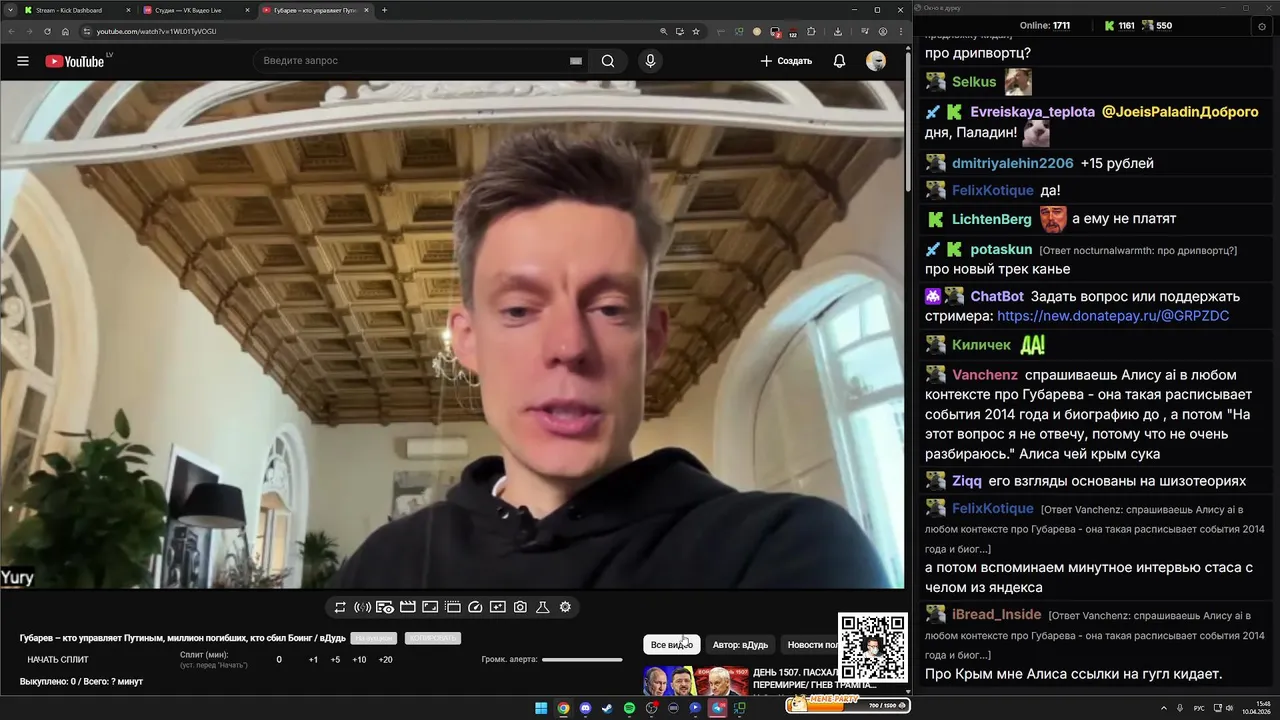Viewport: 1280px width, 720px height.
Task: Add +10 minutes to the split
Action: (x=359, y=660)
